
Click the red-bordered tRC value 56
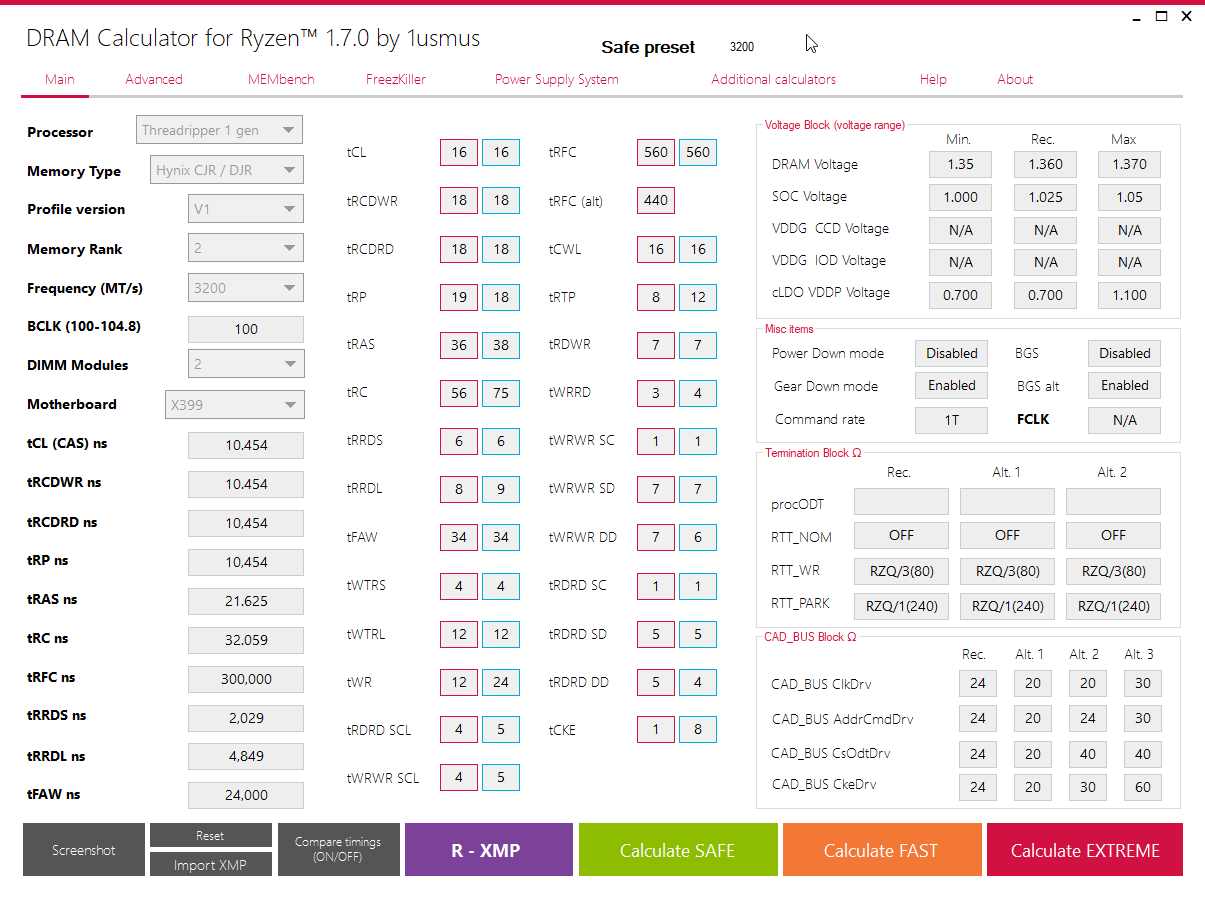tap(459, 393)
